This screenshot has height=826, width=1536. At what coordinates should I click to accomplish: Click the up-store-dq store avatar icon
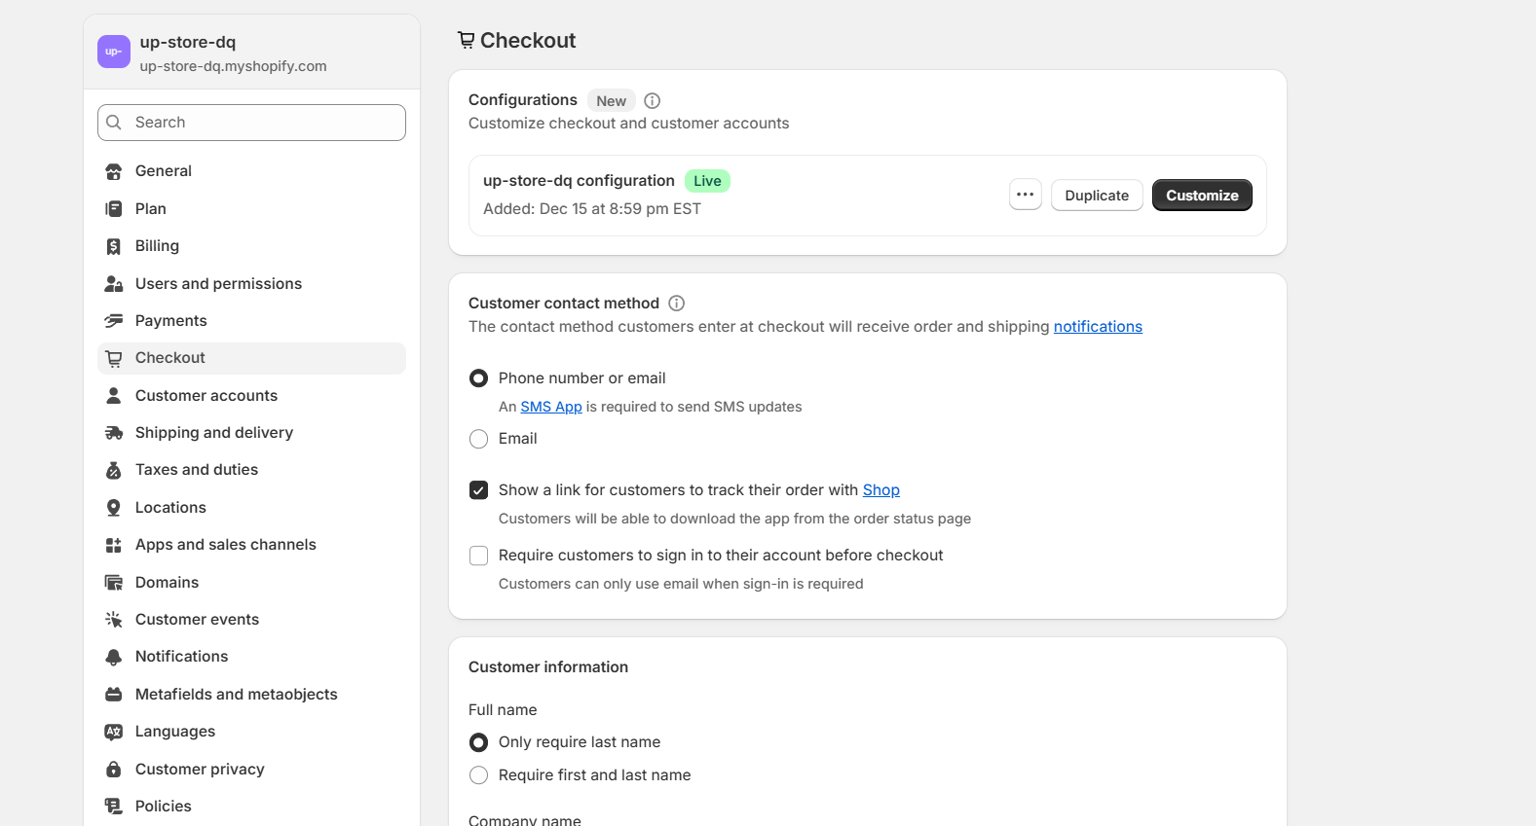(114, 52)
